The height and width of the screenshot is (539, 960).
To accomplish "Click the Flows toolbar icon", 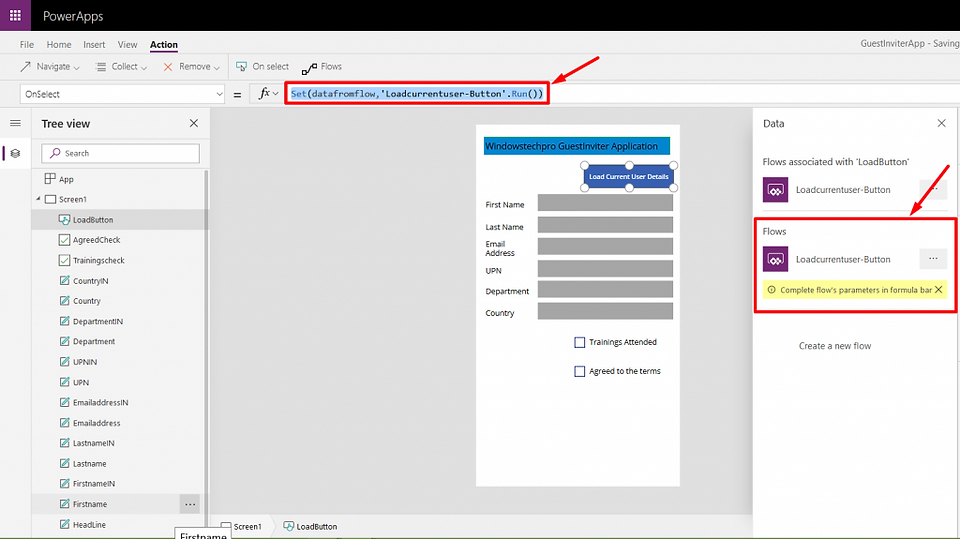I will (x=309, y=67).
